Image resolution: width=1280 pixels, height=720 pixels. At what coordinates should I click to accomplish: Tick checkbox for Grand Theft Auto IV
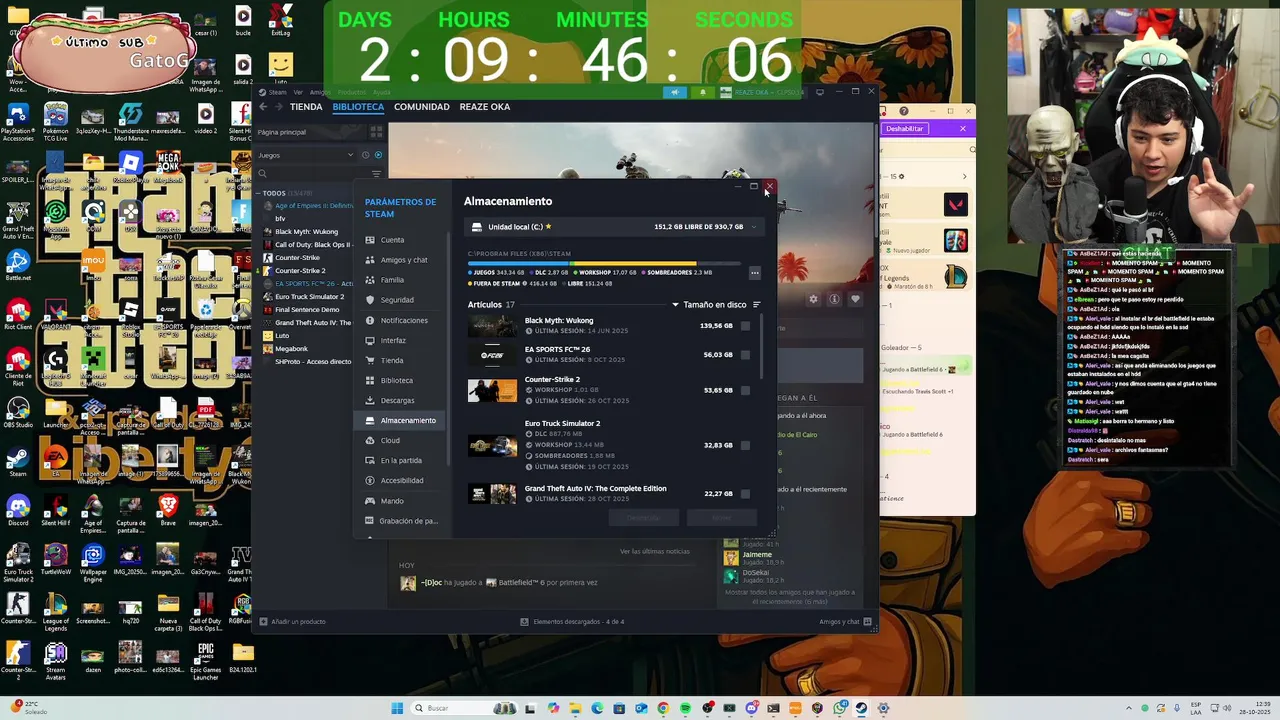coord(745,494)
